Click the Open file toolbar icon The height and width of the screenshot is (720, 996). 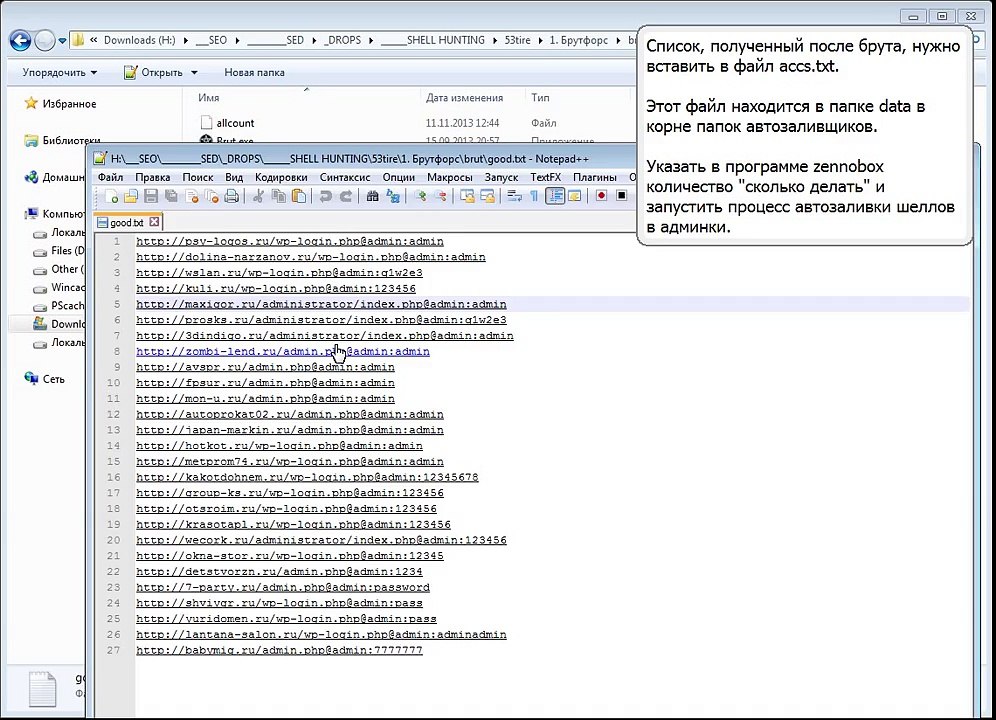click(131, 196)
